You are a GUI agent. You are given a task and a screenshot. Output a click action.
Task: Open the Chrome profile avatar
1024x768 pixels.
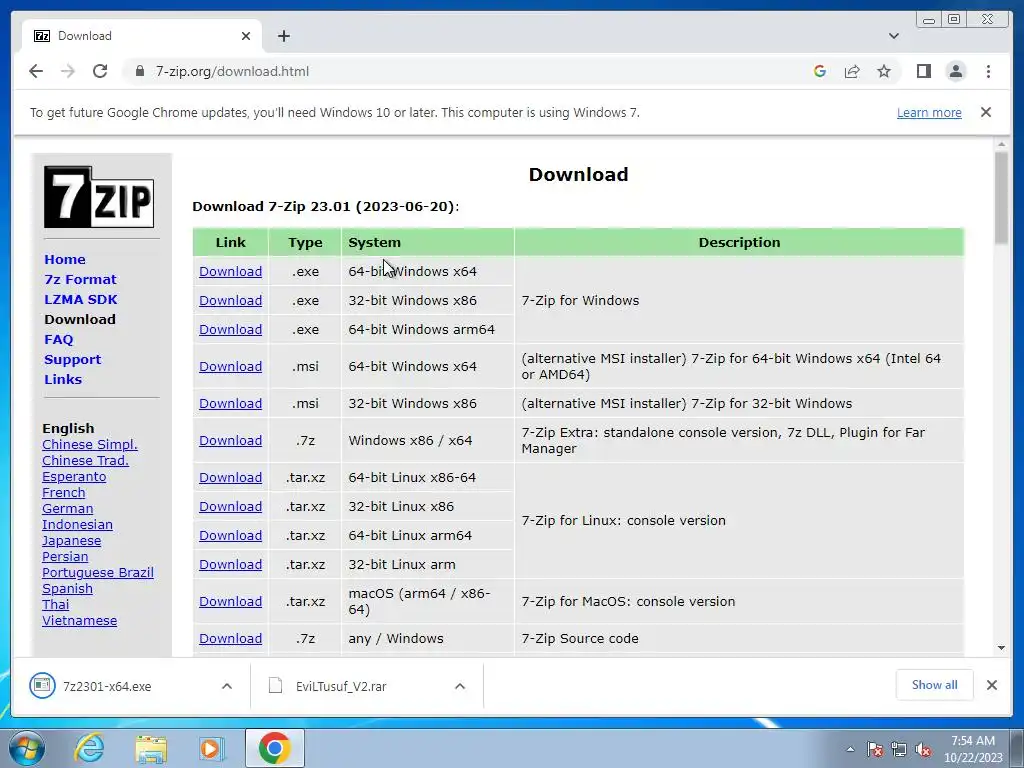pyautogui.click(x=955, y=71)
